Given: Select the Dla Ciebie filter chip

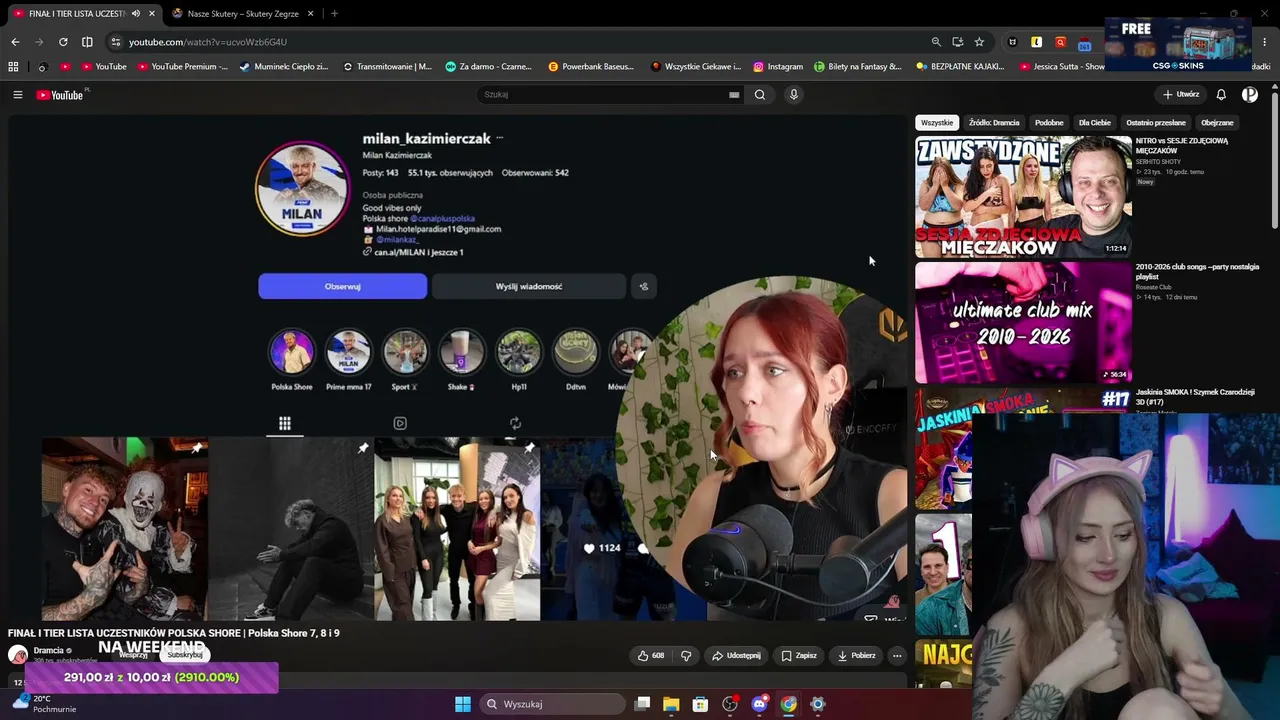Looking at the screenshot, I should click(x=1095, y=123).
